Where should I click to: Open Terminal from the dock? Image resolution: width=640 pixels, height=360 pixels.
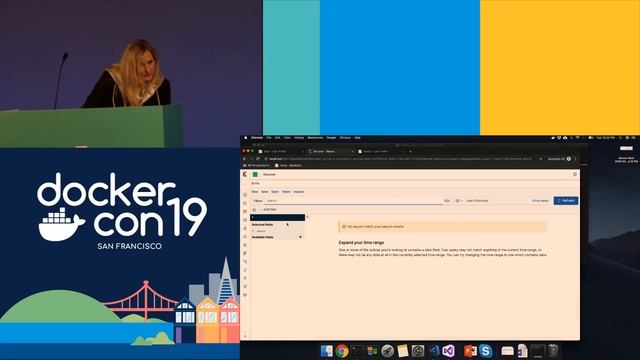point(357,351)
